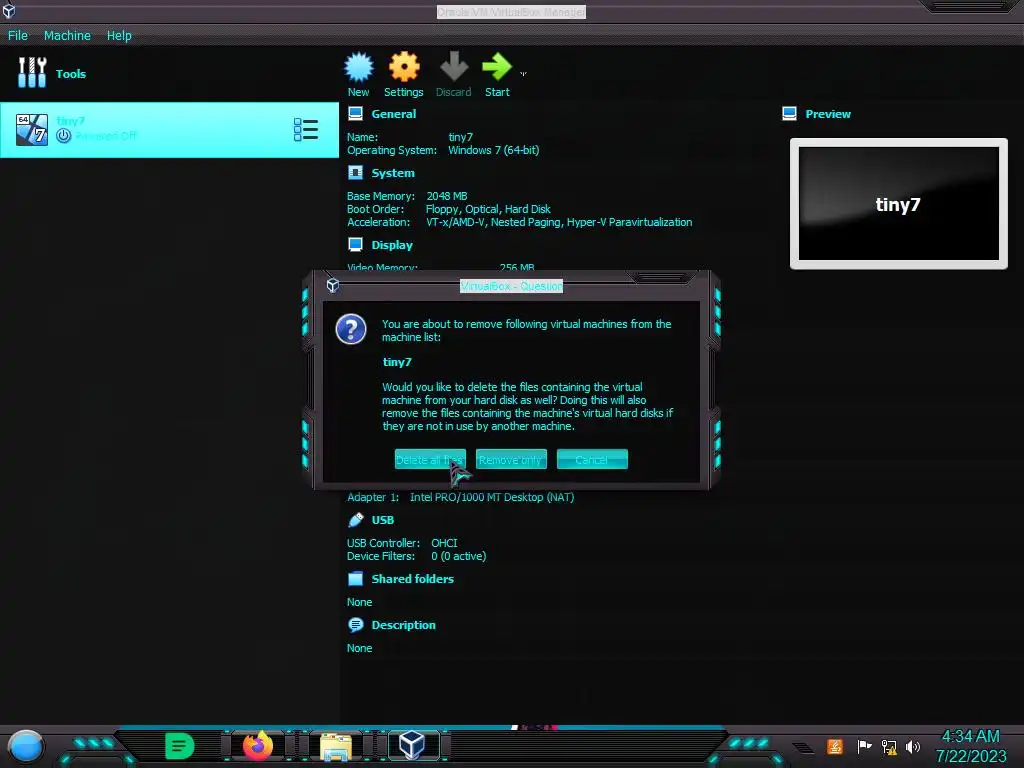Click Delete all files button
The width and height of the screenshot is (1024, 768).
[x=430, y=459]
